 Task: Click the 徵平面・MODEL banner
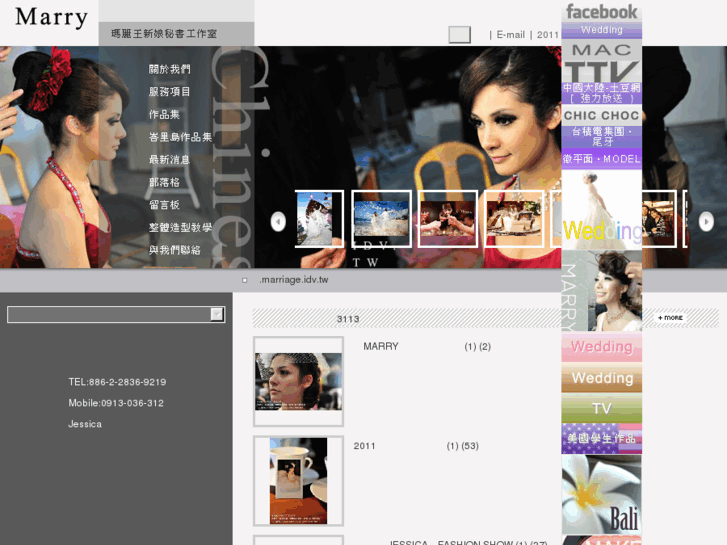[x=601, y=159]
